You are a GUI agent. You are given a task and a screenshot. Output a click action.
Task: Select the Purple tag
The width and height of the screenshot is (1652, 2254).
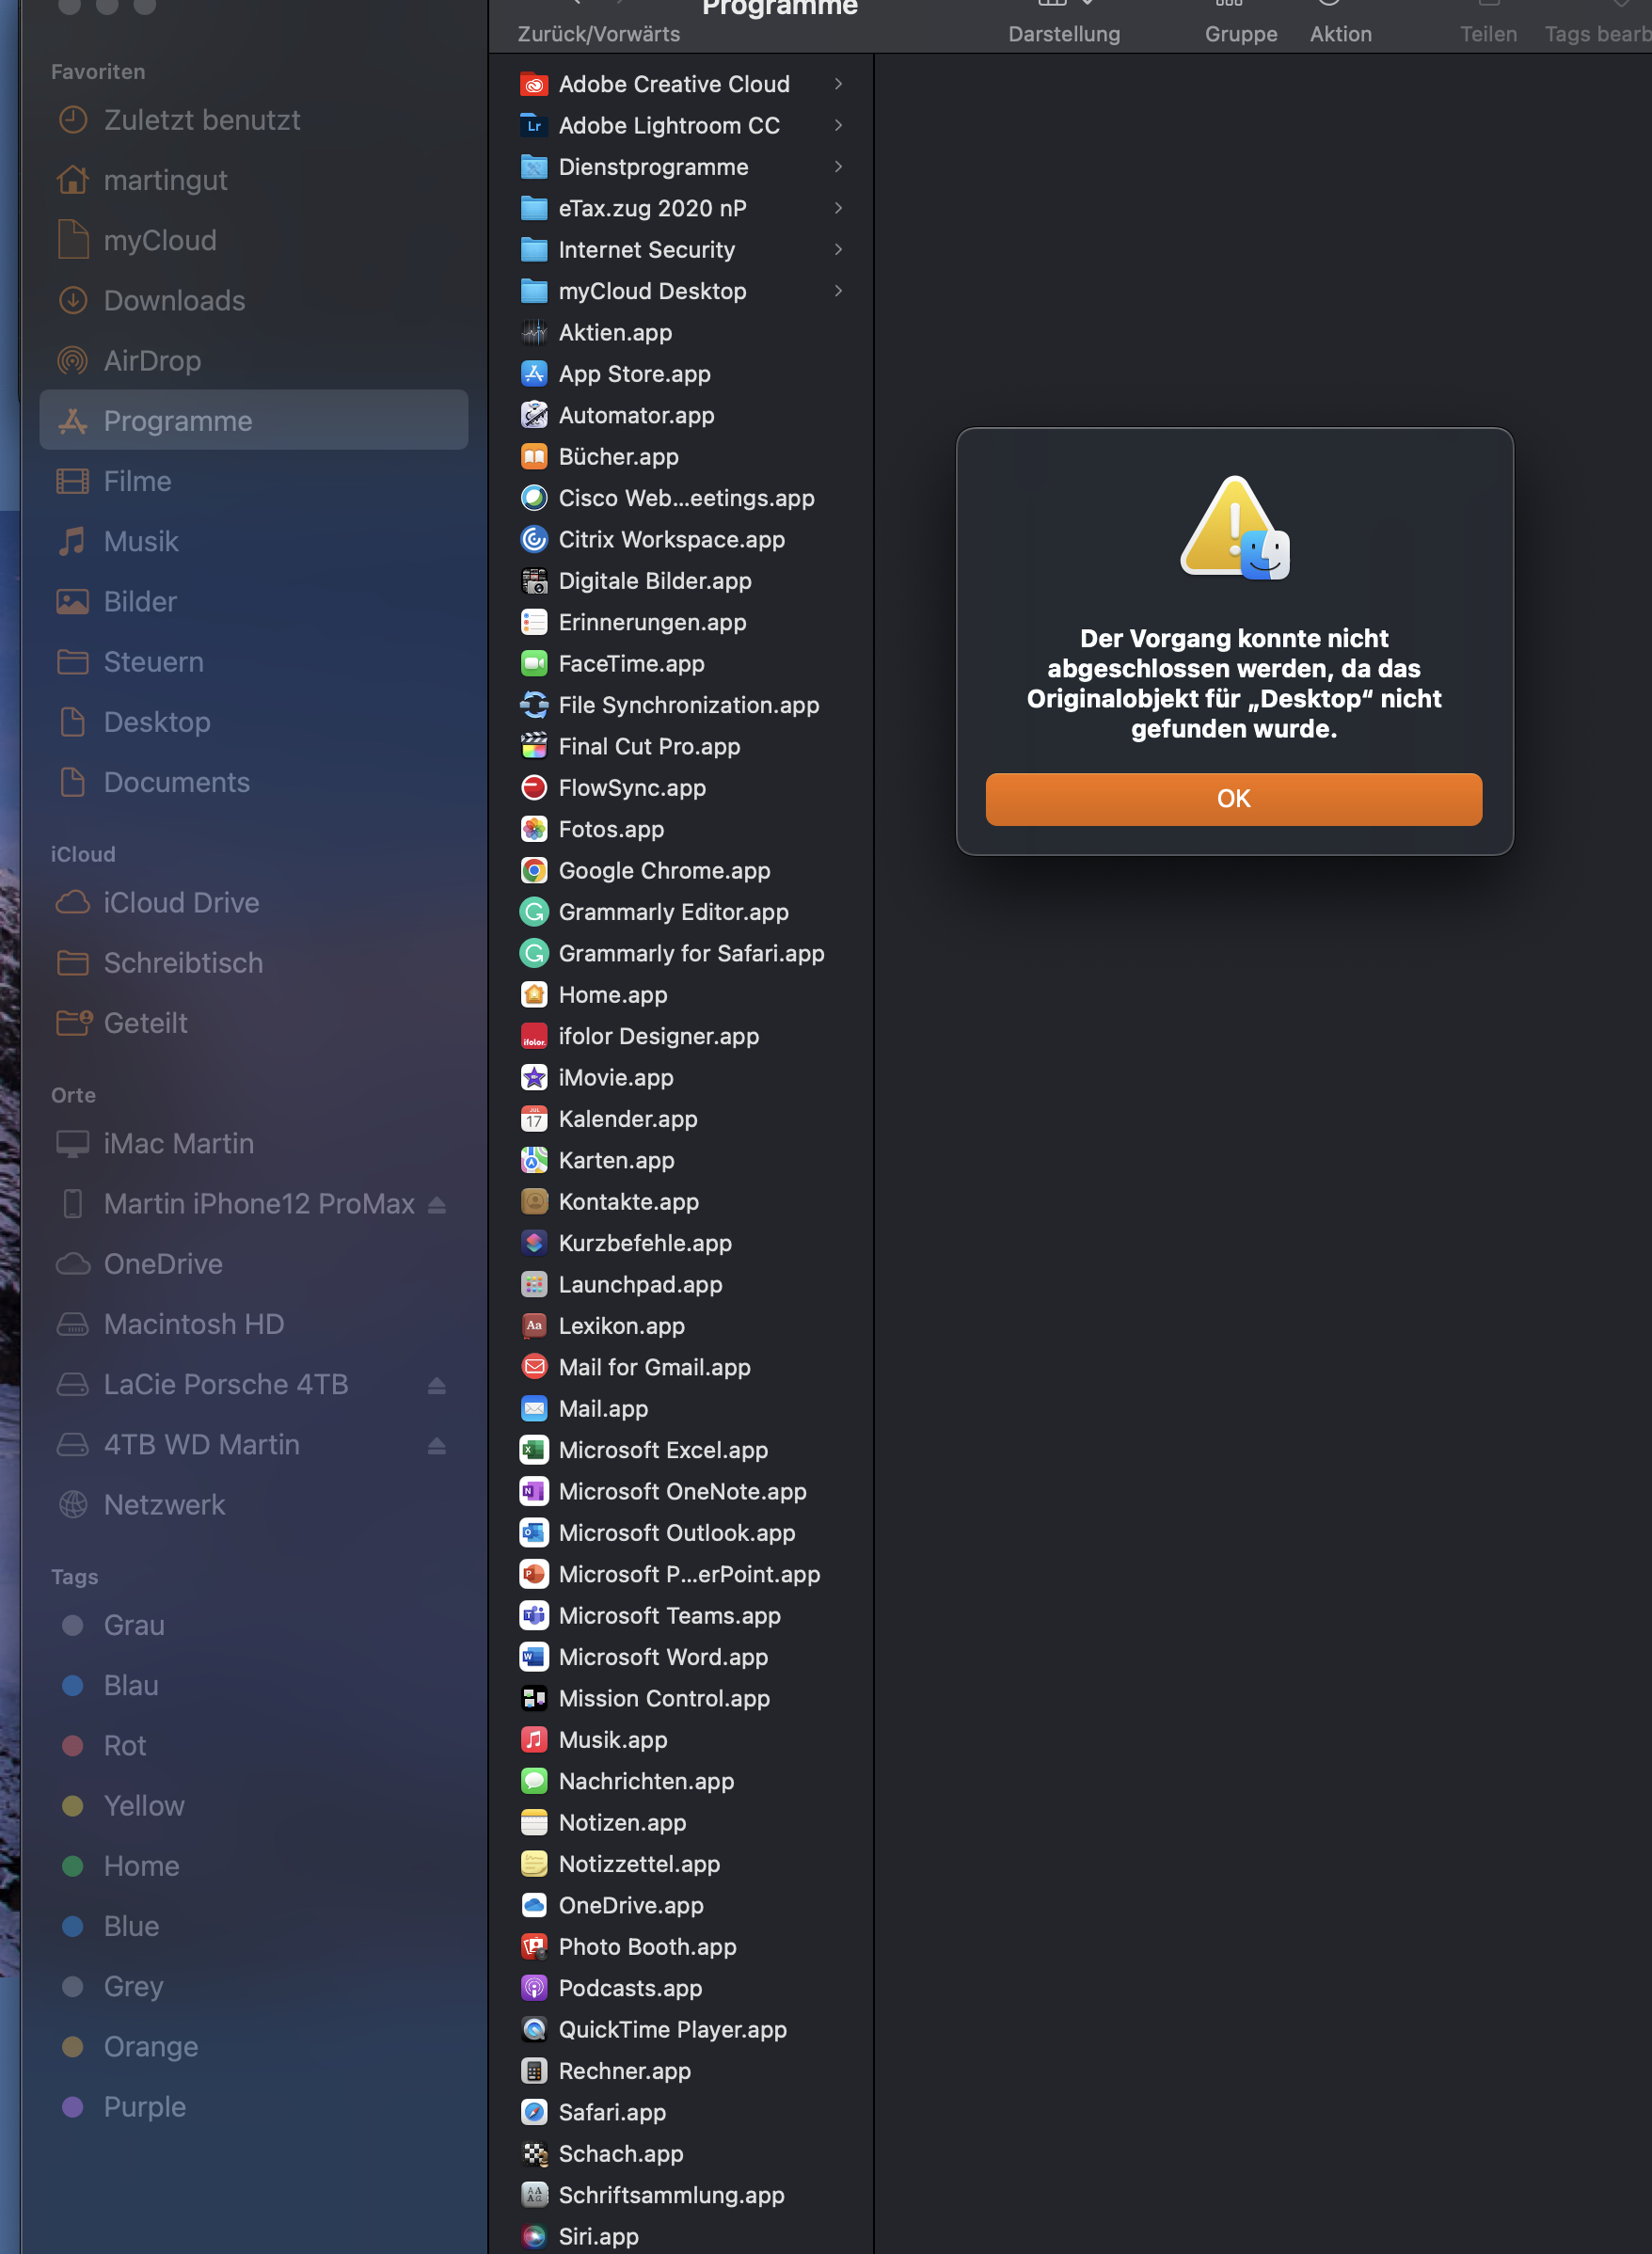coord(254,2107)
